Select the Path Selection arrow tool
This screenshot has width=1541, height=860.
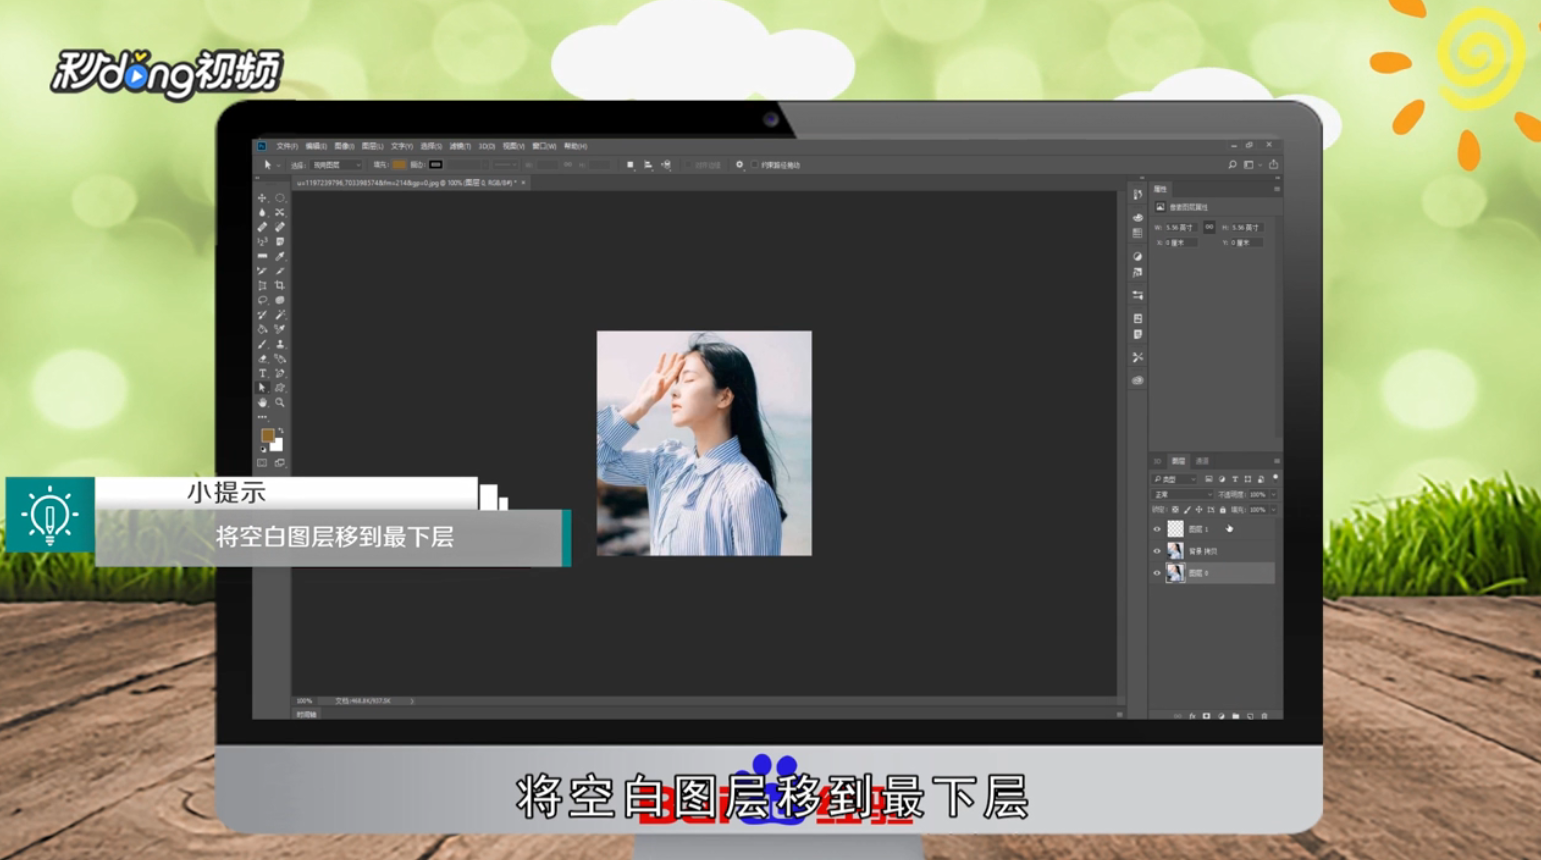pyautogui.click(x=262, y=388)
